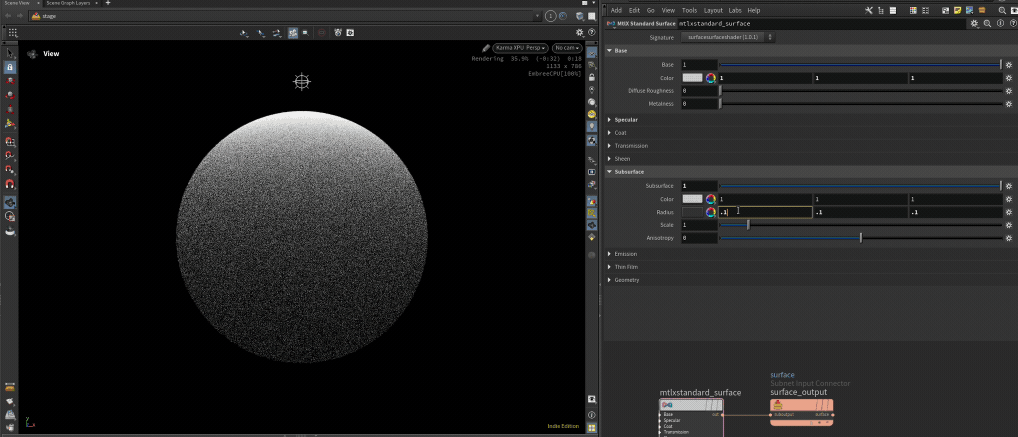Expand the Specular section
Image resolution: width=1018 pixels, height=437 pixels.
pyautogui.click(x=626, y=120)
